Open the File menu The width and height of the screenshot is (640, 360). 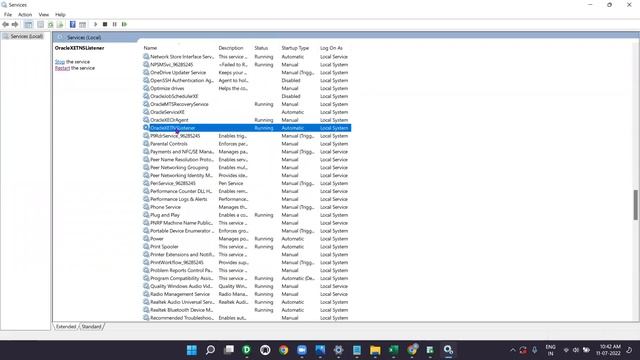[x=8, y=15]
